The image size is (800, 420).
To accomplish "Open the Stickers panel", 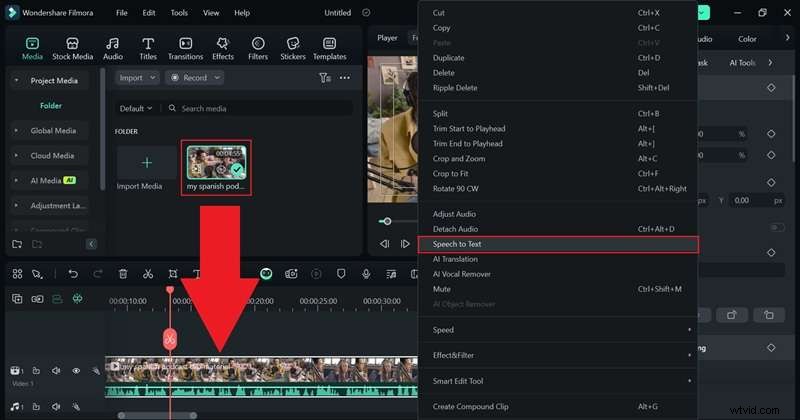I will [293, 48].
